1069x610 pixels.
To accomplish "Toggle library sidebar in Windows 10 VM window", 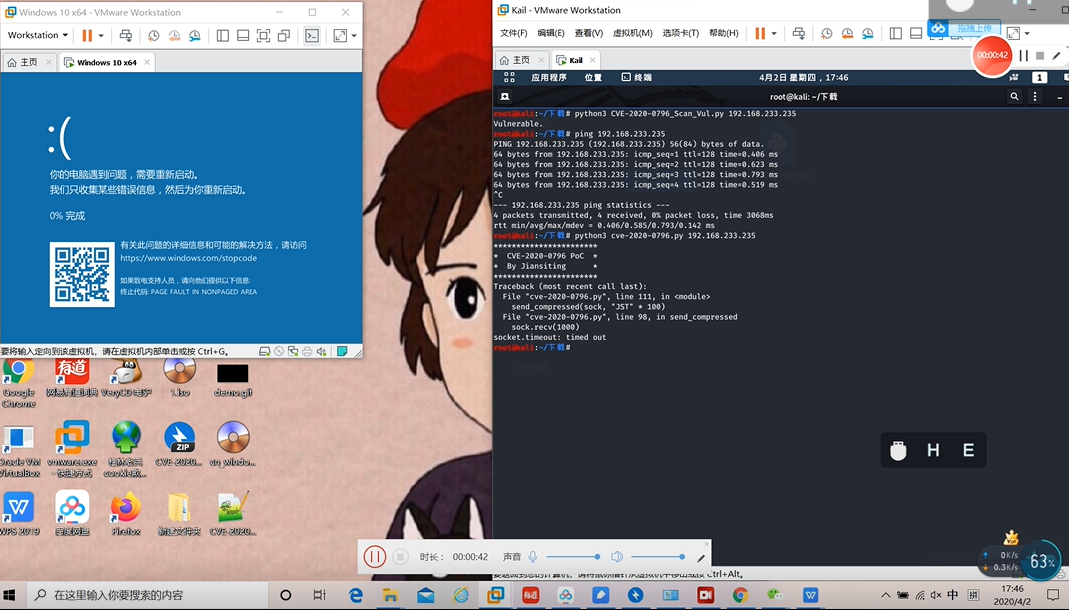I will coord(223,35).
